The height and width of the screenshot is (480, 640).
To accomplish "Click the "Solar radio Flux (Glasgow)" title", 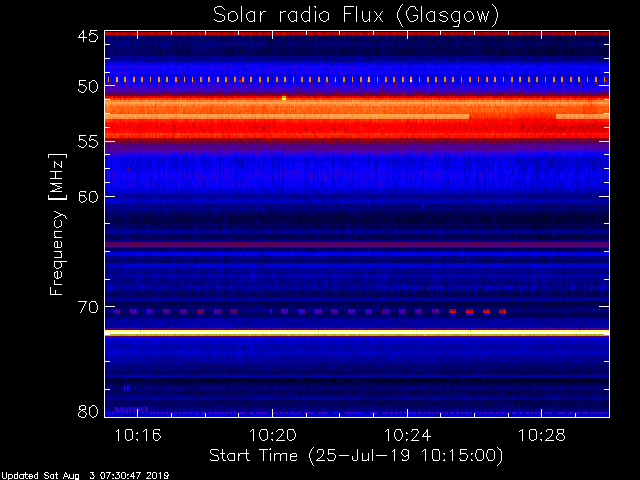I will 356,16.
